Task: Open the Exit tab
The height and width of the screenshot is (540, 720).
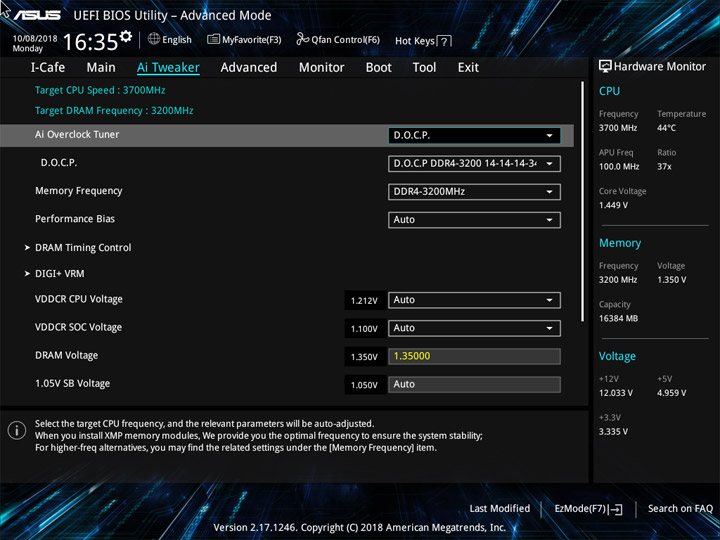Action: [468, 68]
